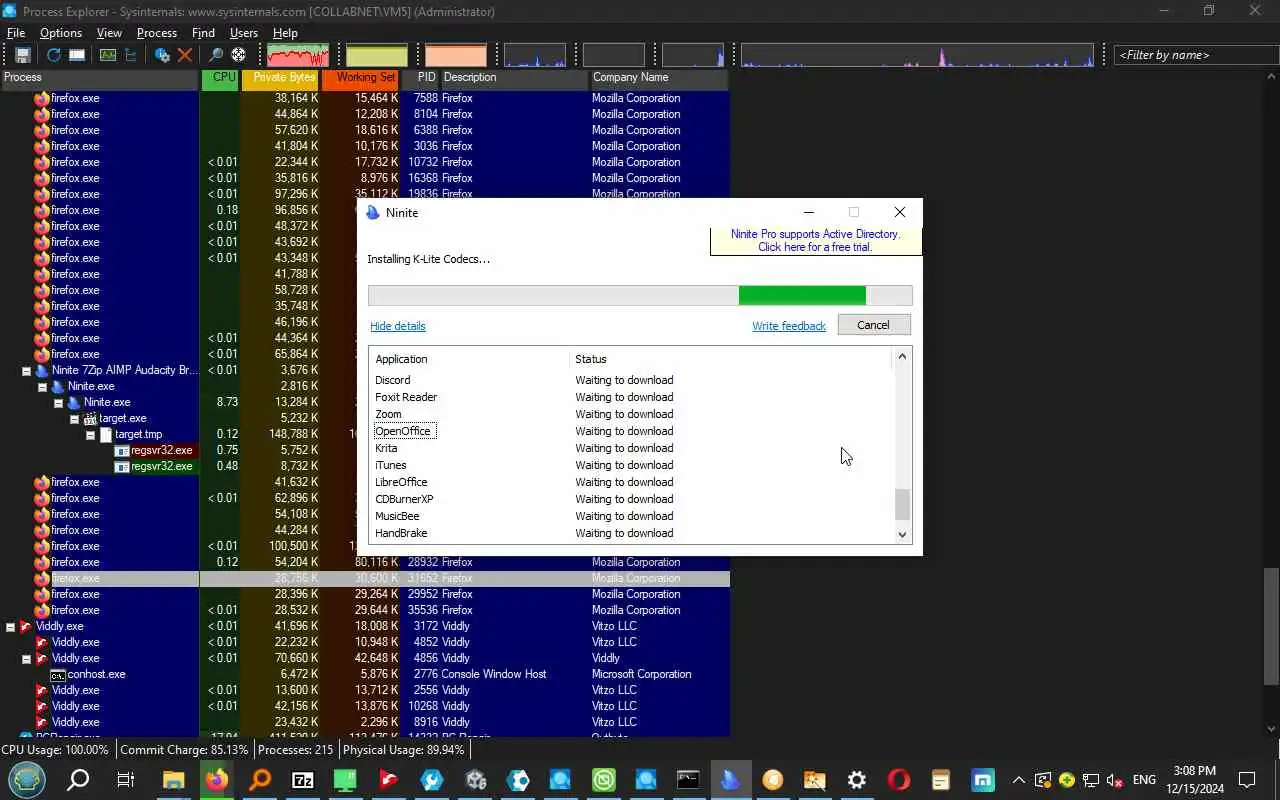The image size is (1280, 800).
Task: Click Process Explorer vertical scrollbar thumb
Action: [1271, 626]
